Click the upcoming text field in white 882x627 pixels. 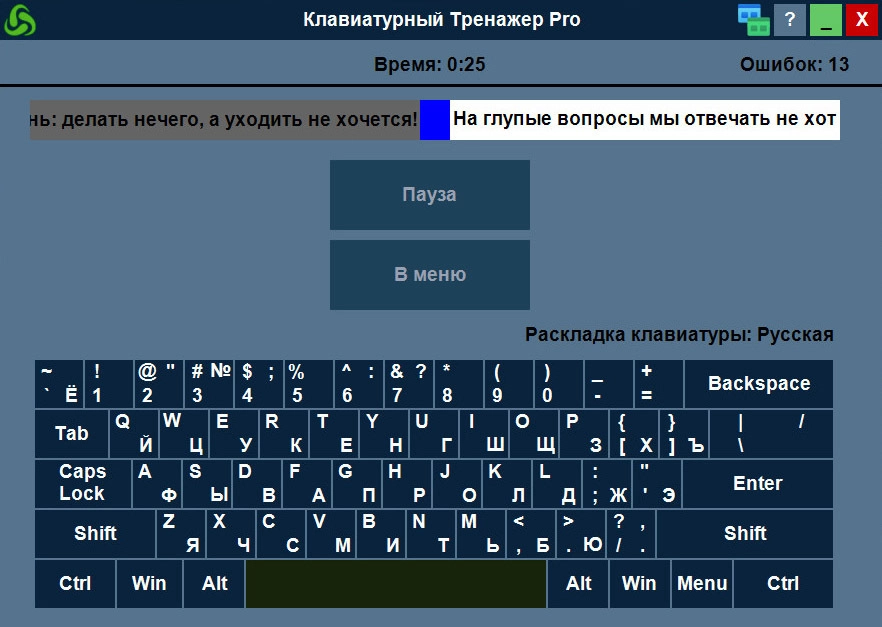[645, 120]
